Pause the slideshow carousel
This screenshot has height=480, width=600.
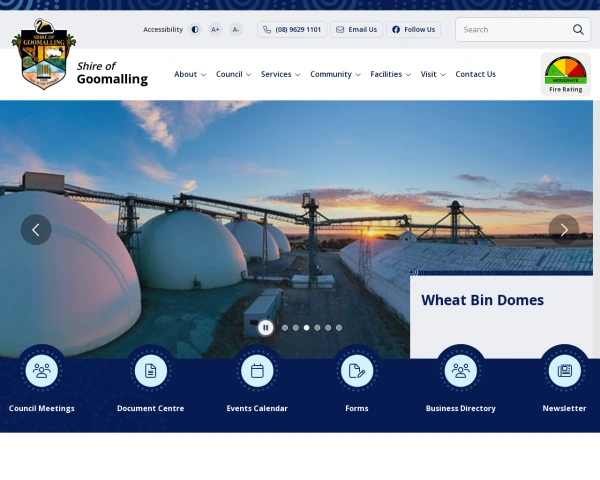coord(266,328)
